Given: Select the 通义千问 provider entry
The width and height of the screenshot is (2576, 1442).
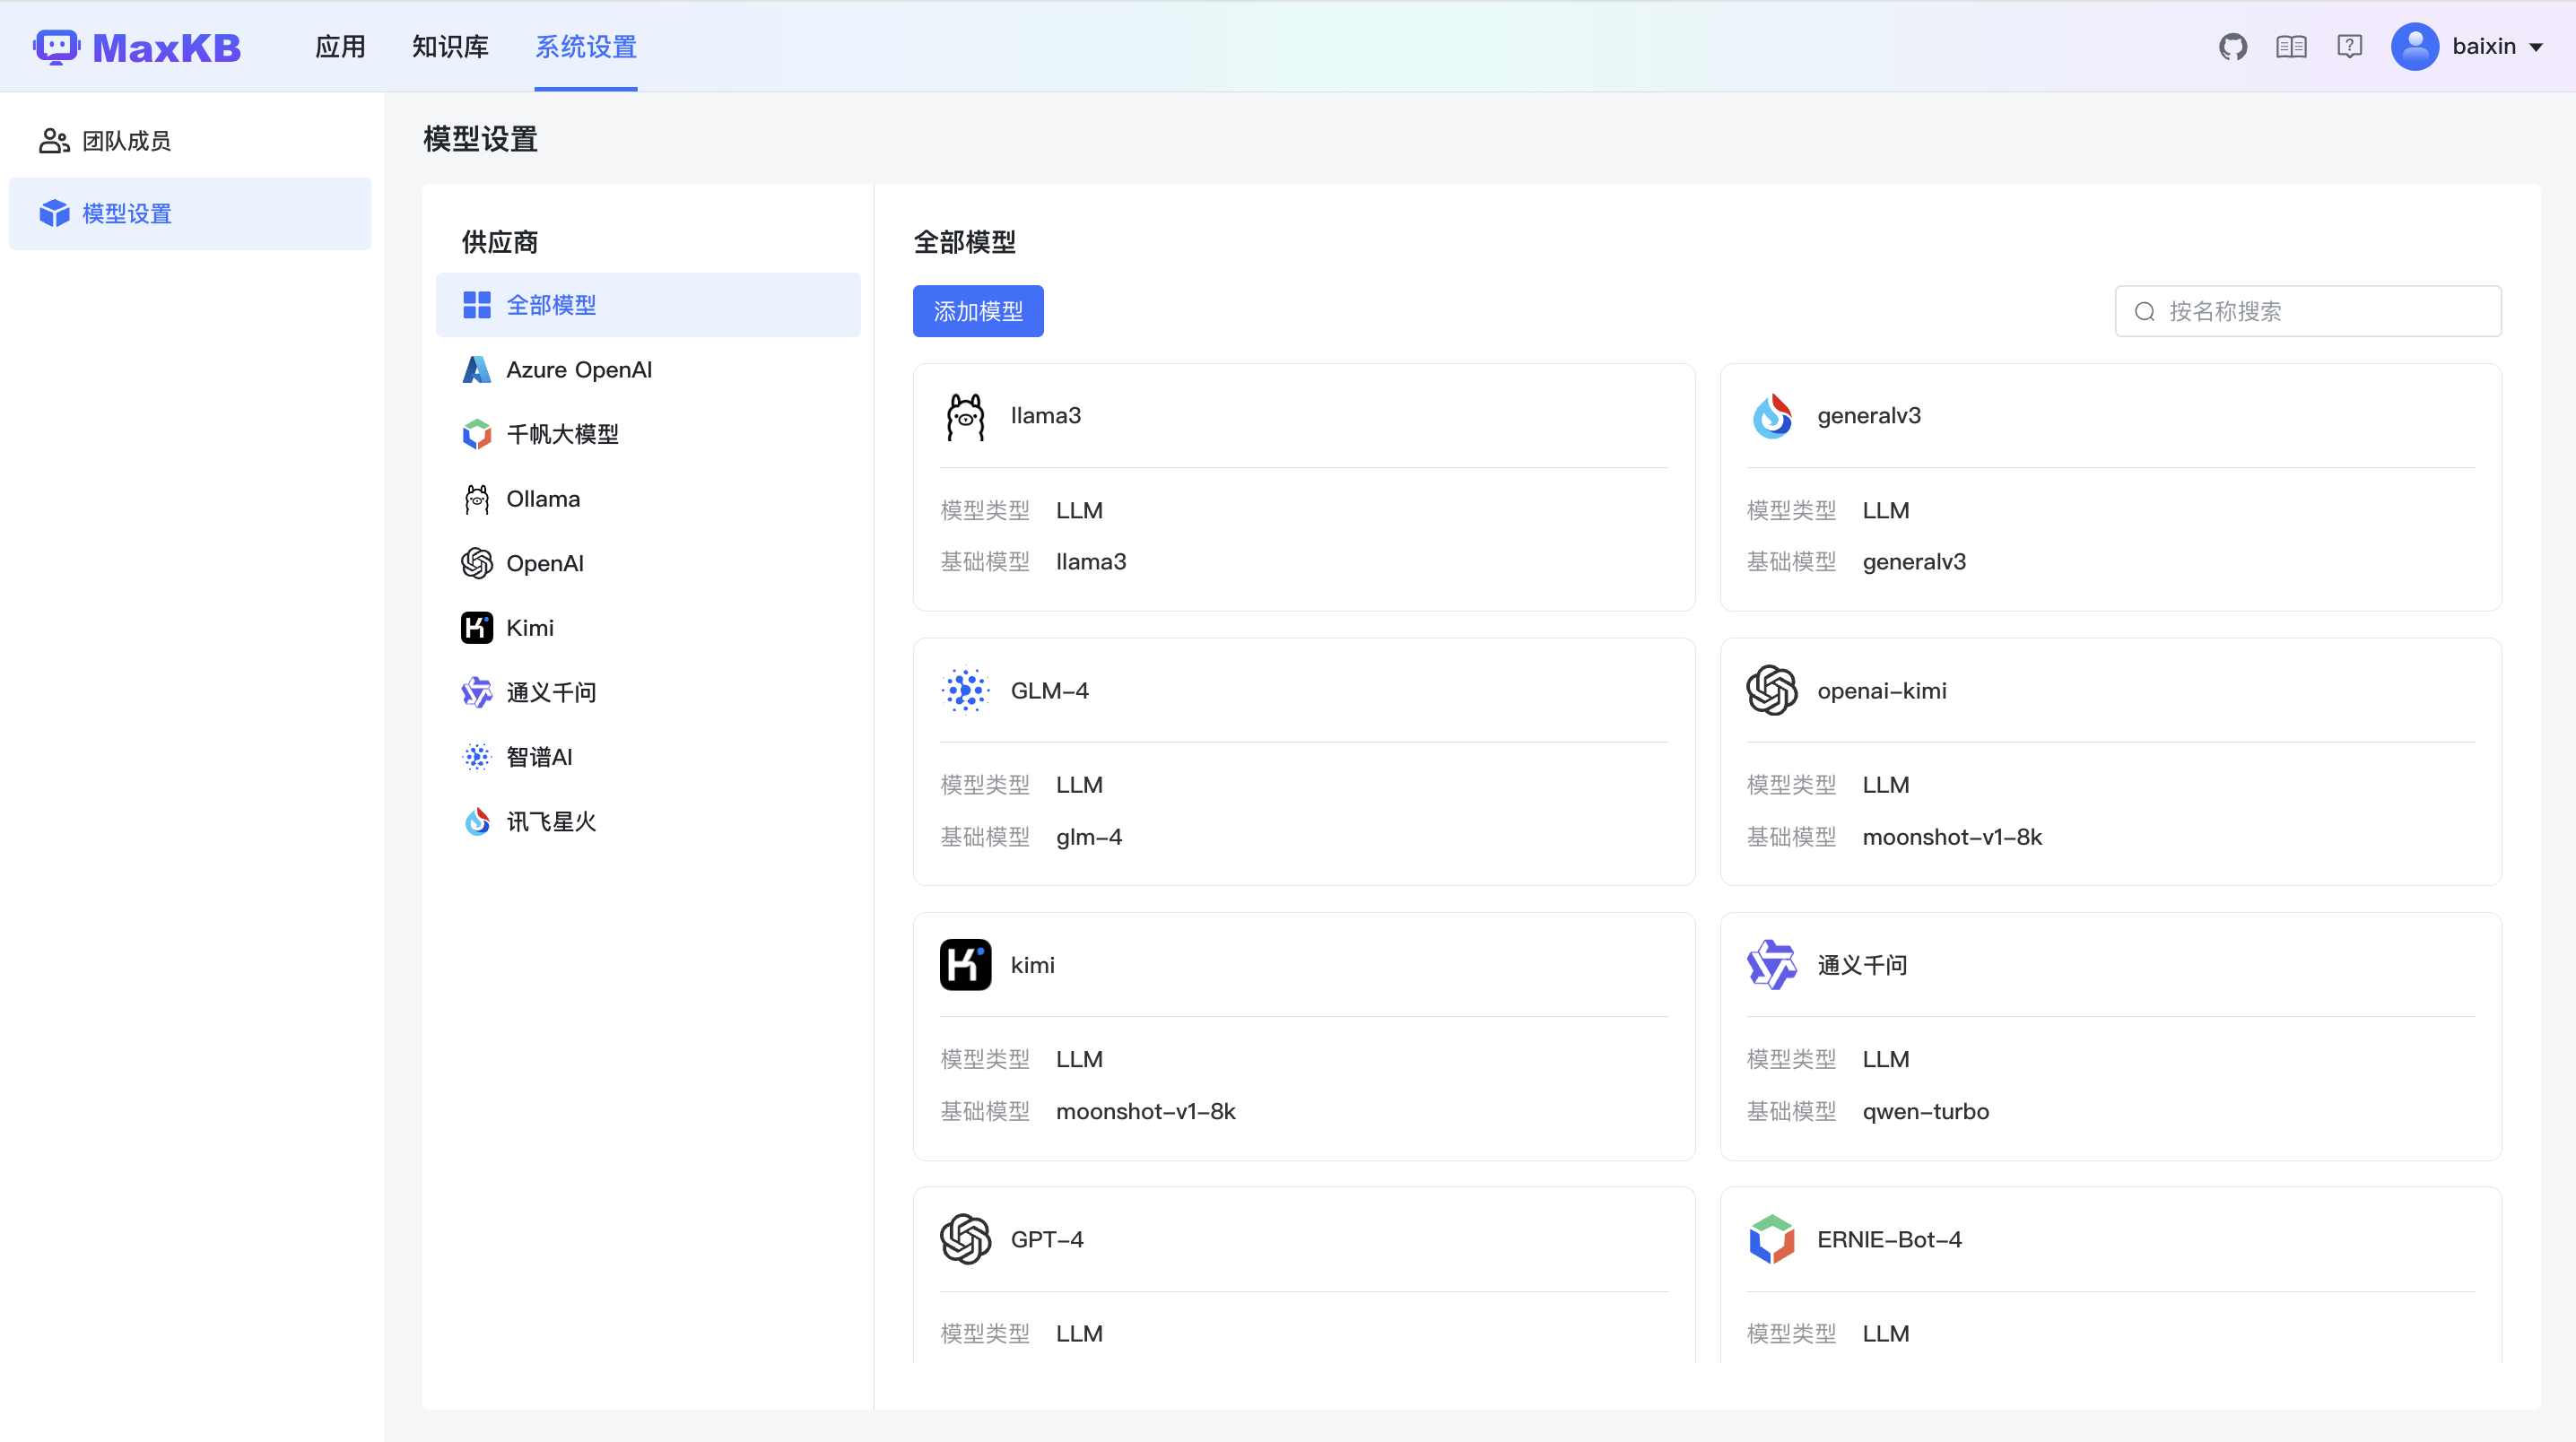Looking at the screenshot, I should (x=550, y=693).
